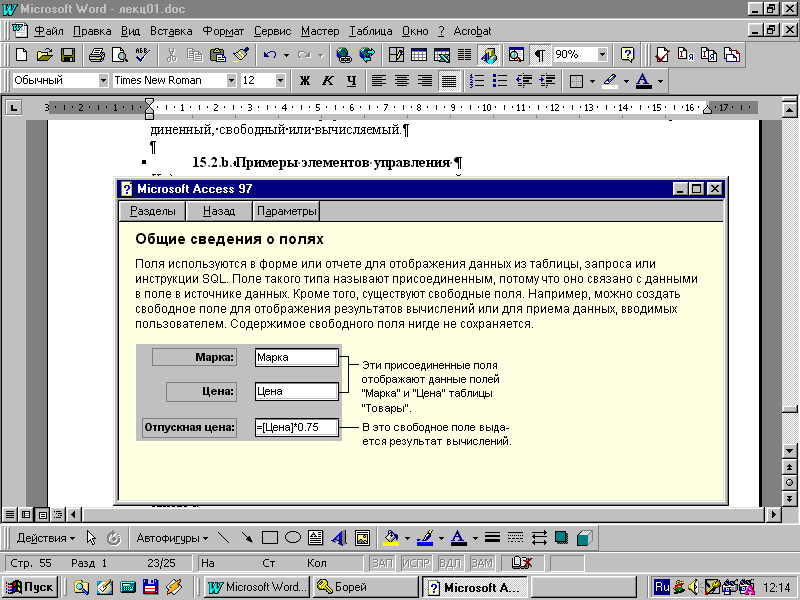Apply font color A on formatting toolbar
Viewport: 800px width, 600px height.
pos(644,81)
